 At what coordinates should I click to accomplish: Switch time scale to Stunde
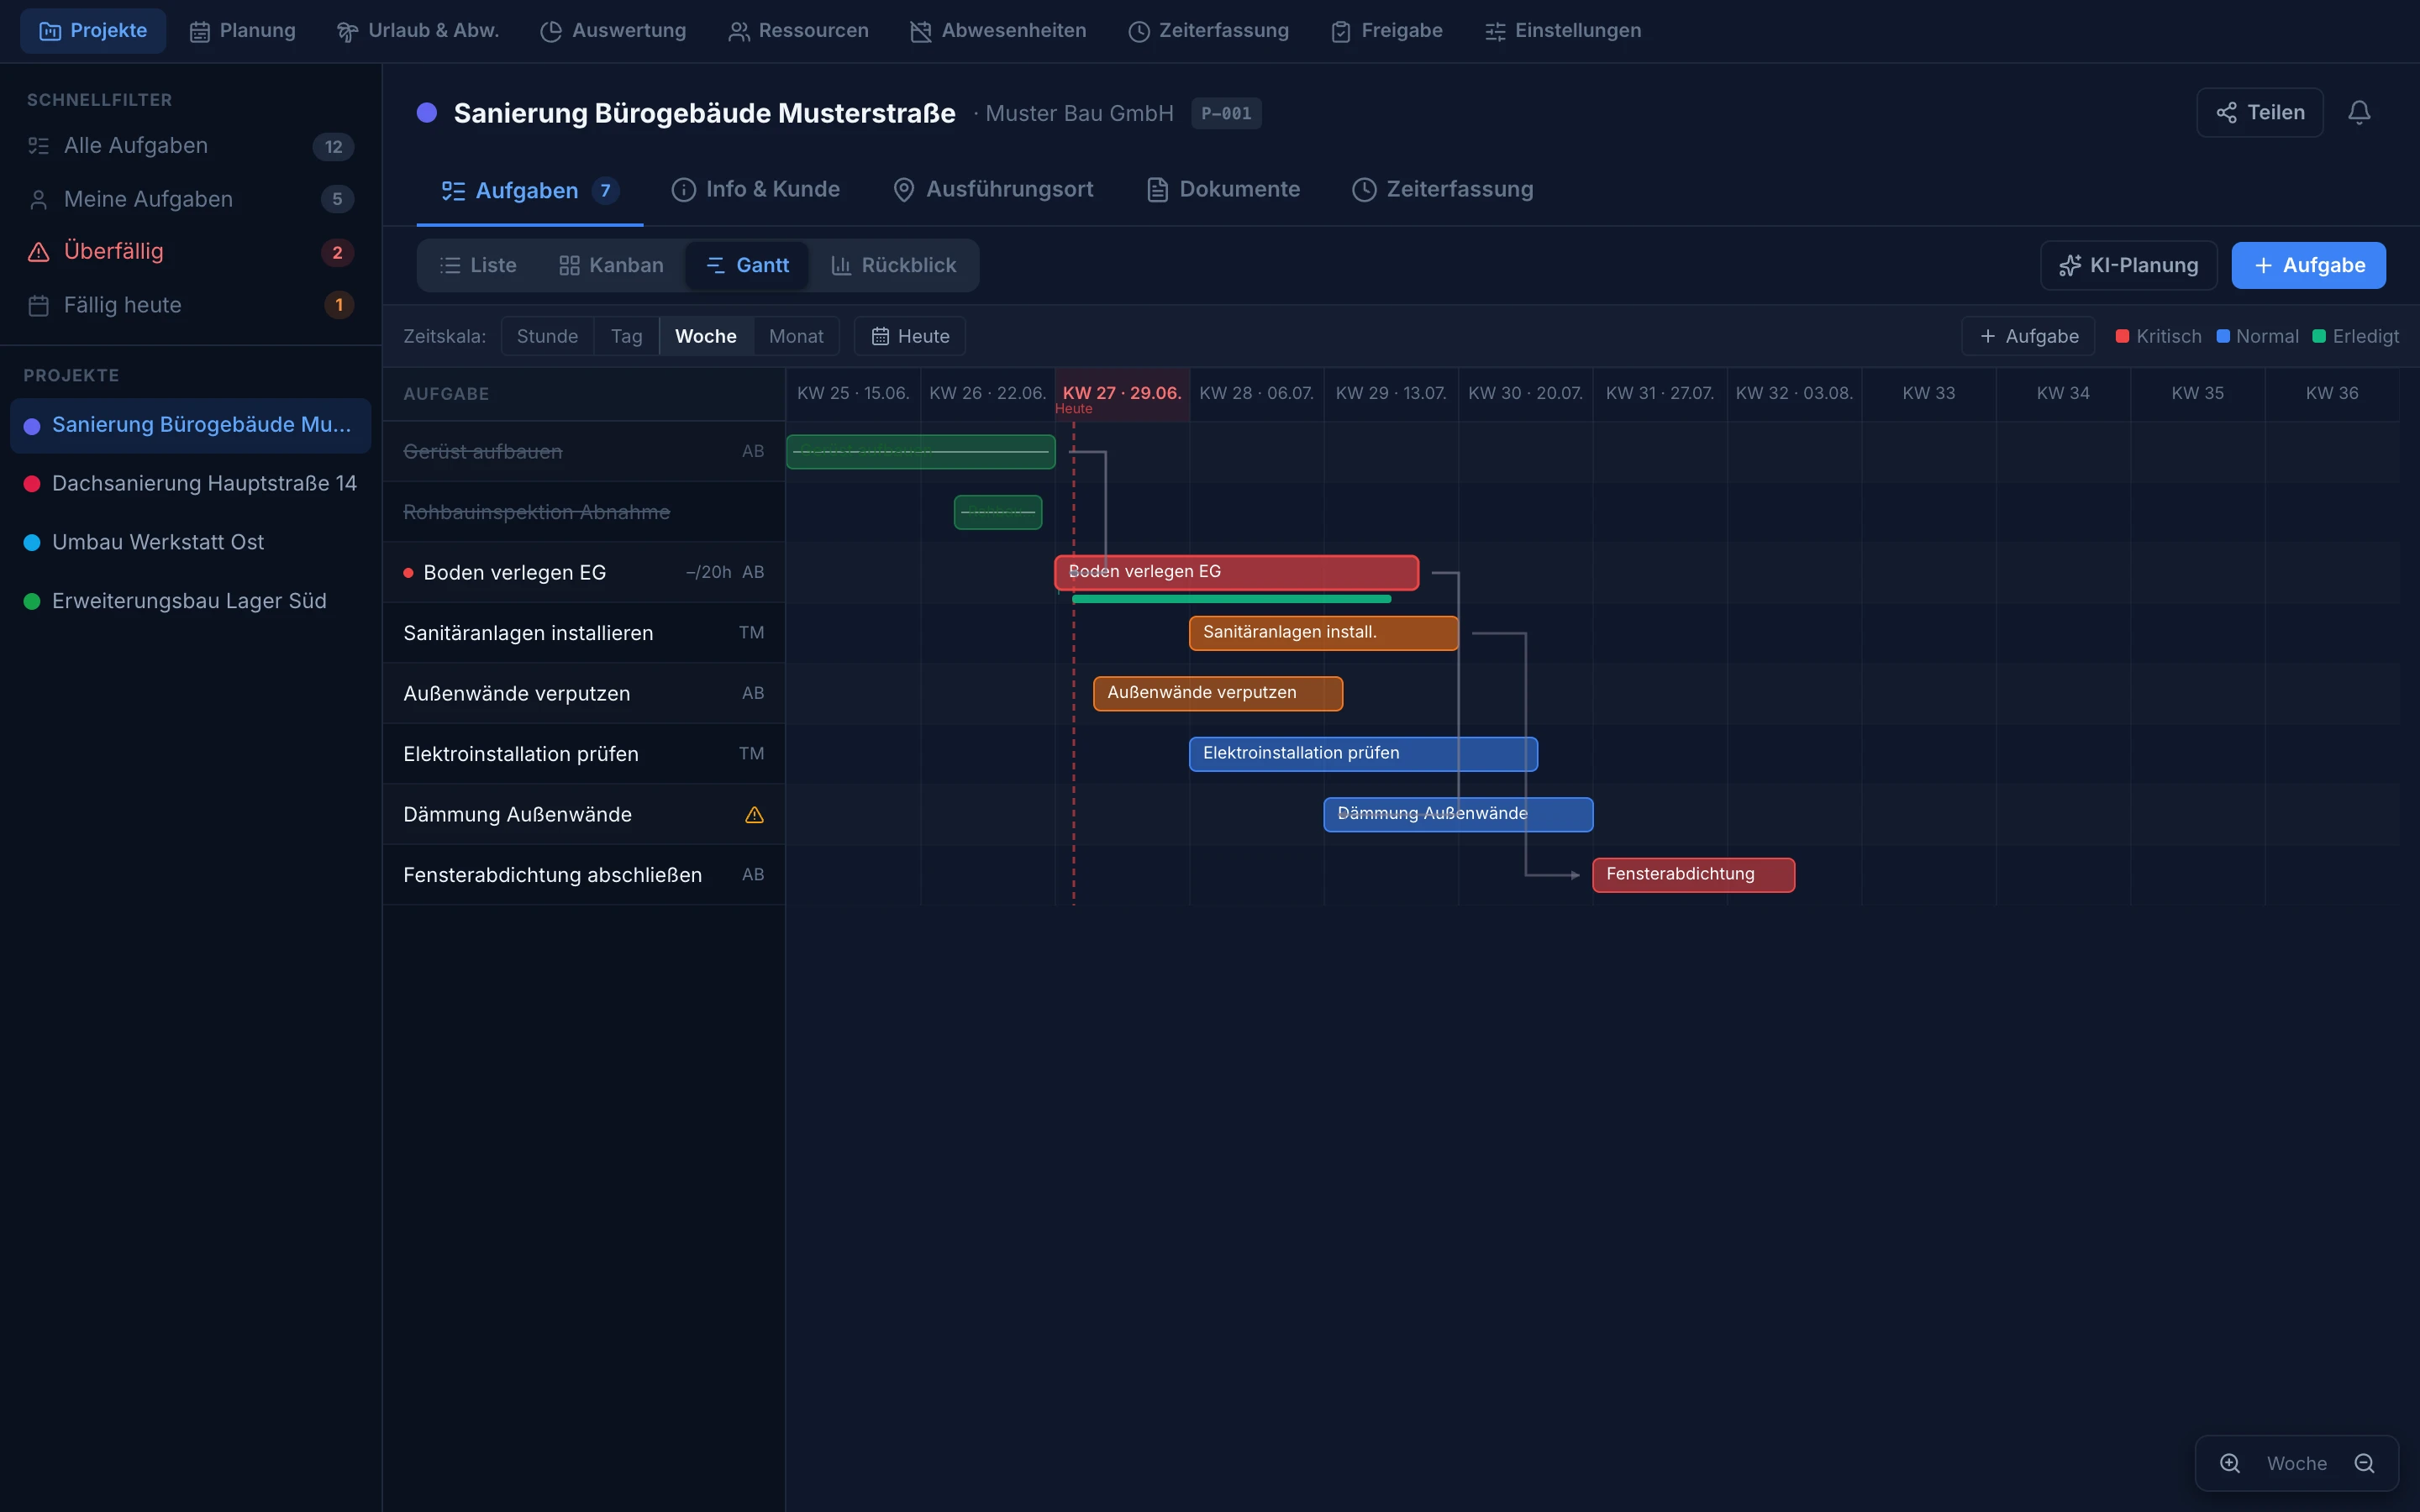pos(547,336)
